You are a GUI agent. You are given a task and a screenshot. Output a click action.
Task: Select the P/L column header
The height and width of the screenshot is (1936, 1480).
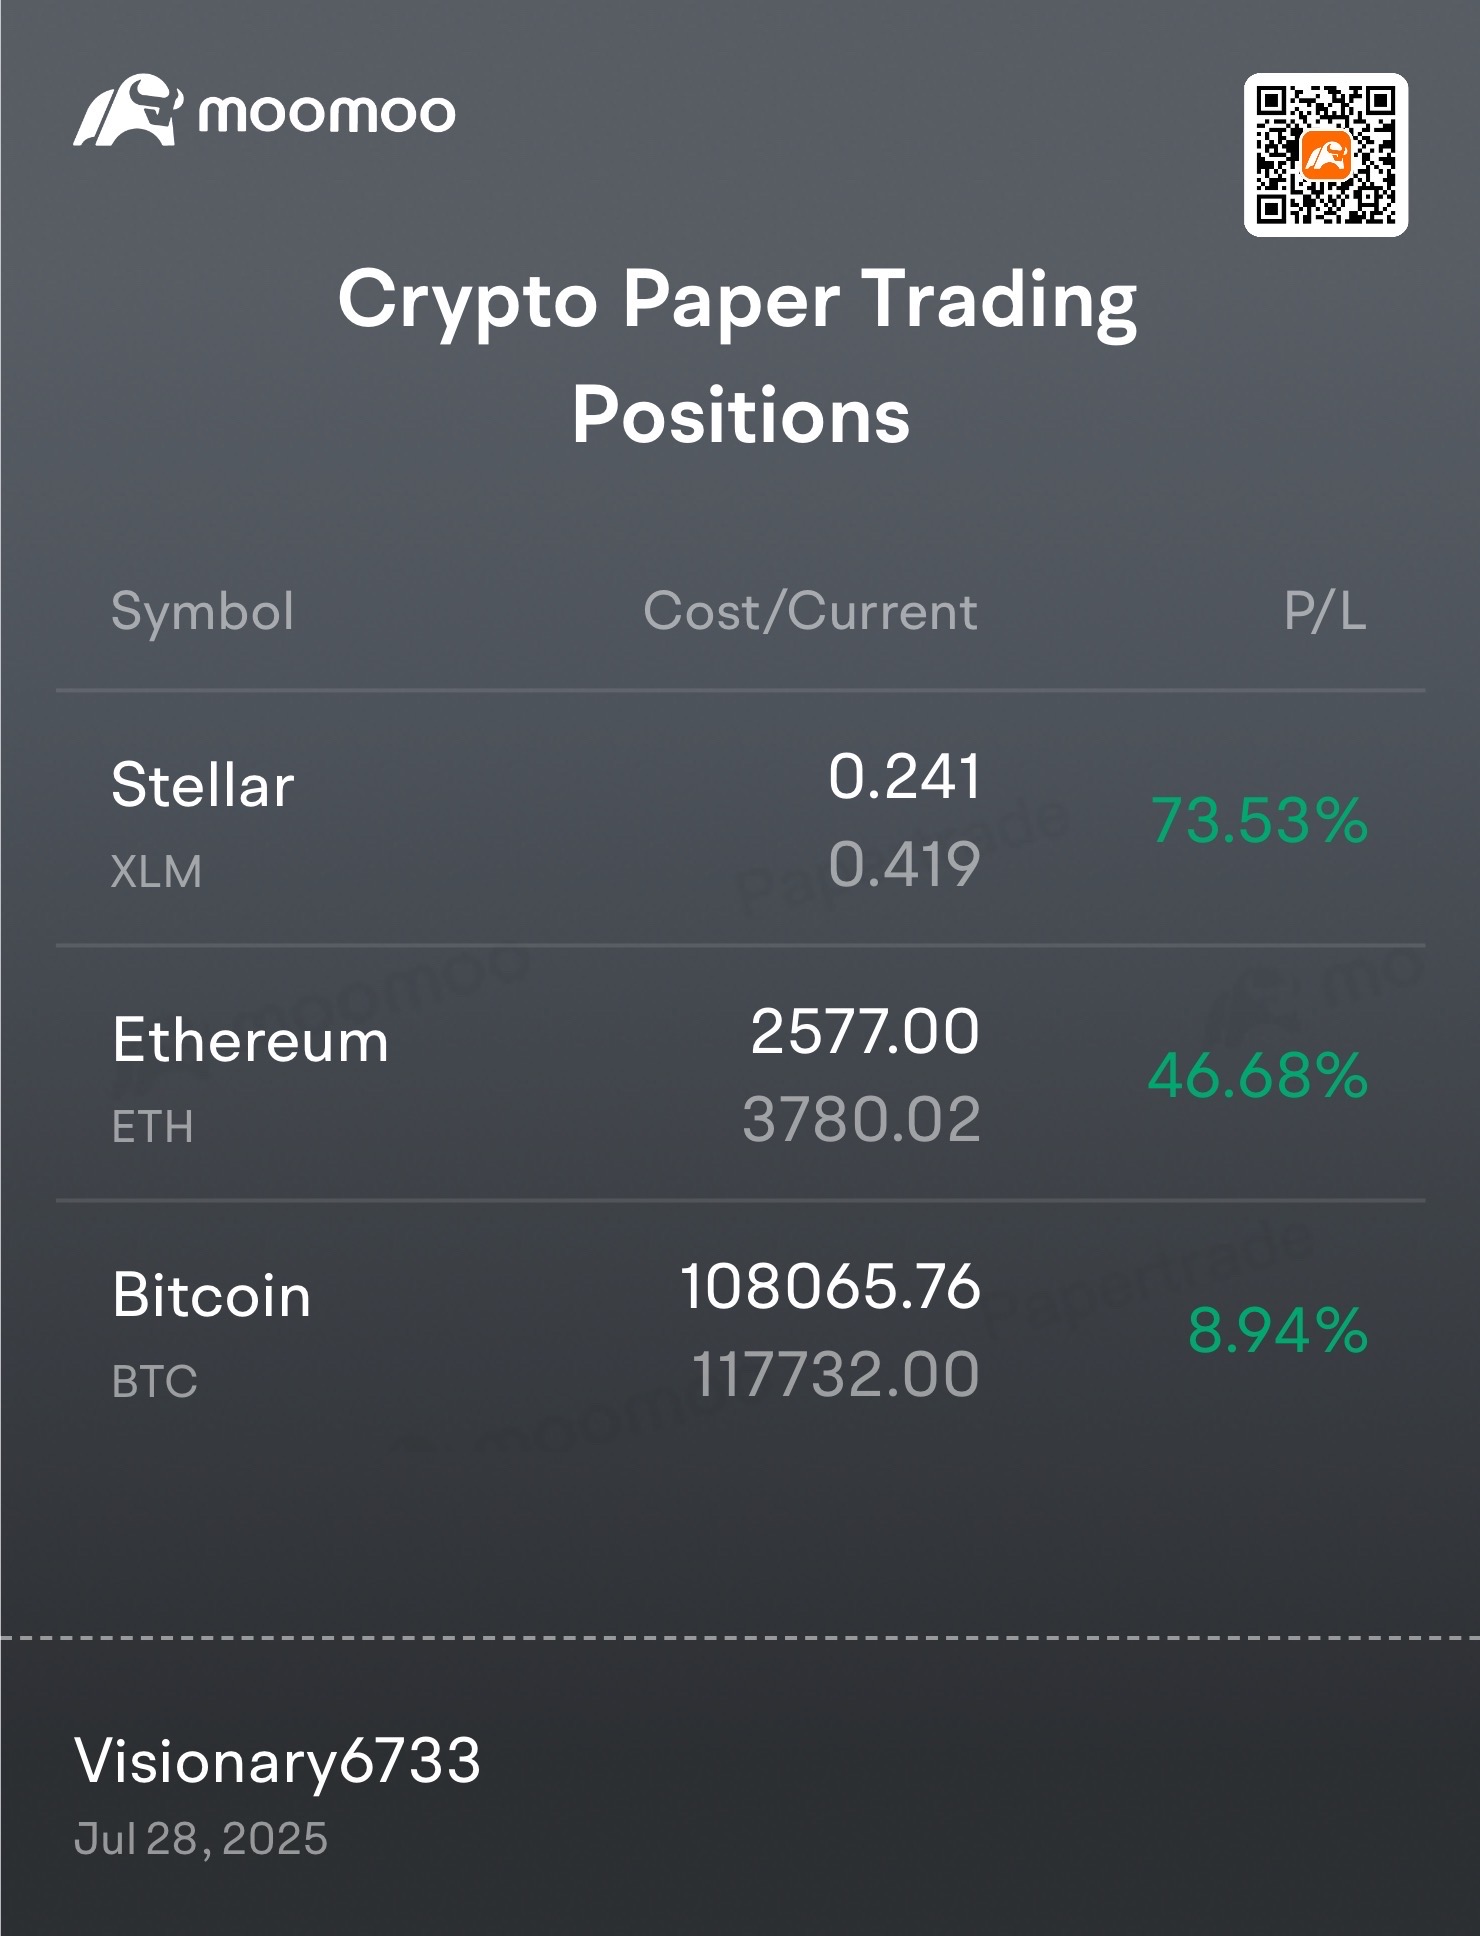tap(1325, 611)
